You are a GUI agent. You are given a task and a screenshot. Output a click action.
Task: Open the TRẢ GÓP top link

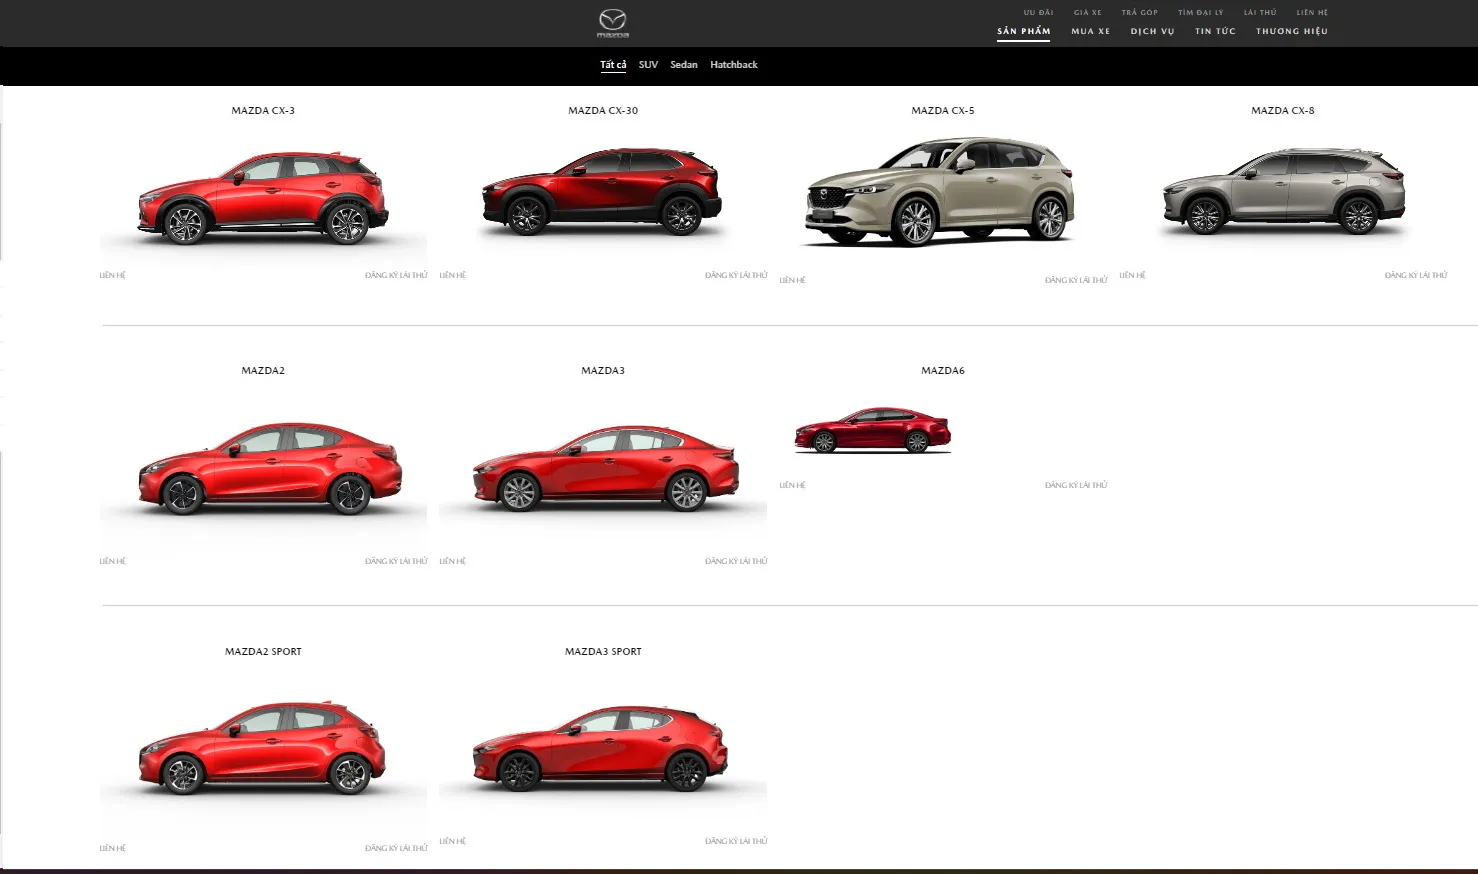tap(1140, 12)
